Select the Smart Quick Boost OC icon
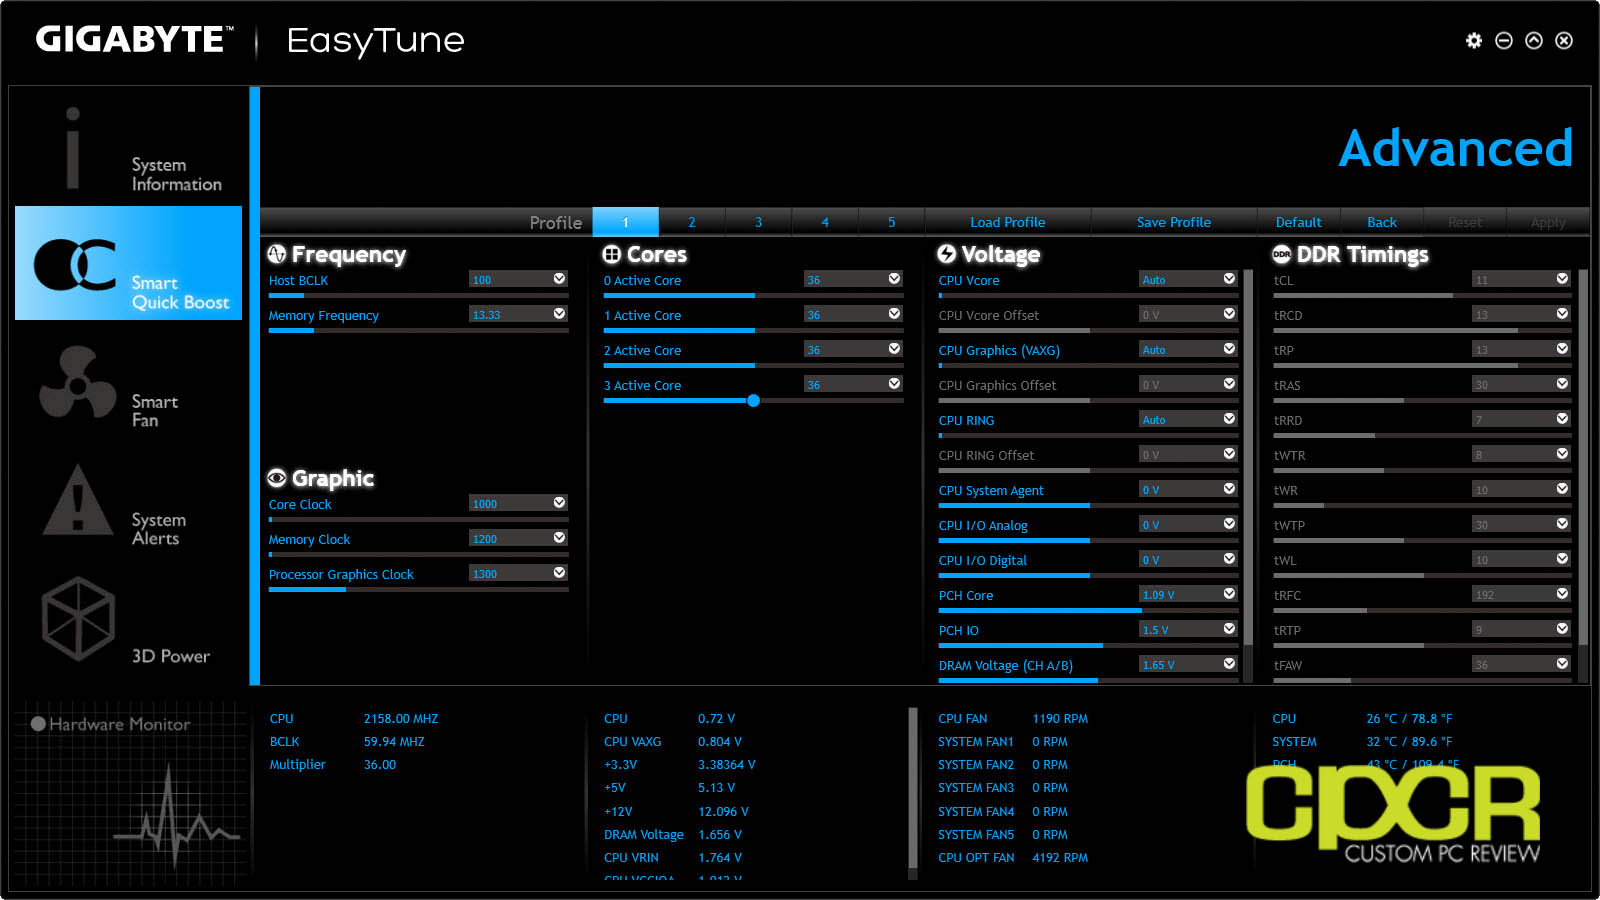1600x900 pixels. click(77, 264)
